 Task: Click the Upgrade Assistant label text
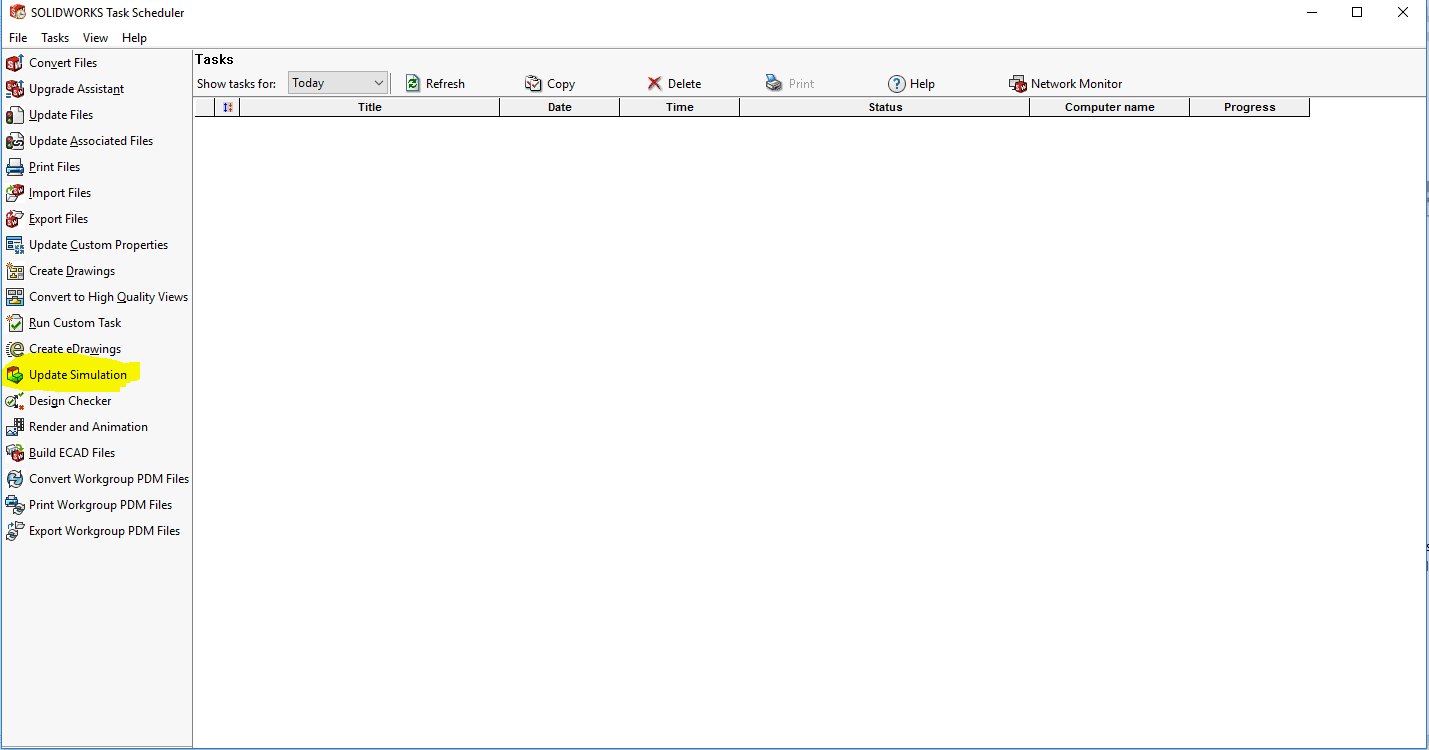coord(77,89)
